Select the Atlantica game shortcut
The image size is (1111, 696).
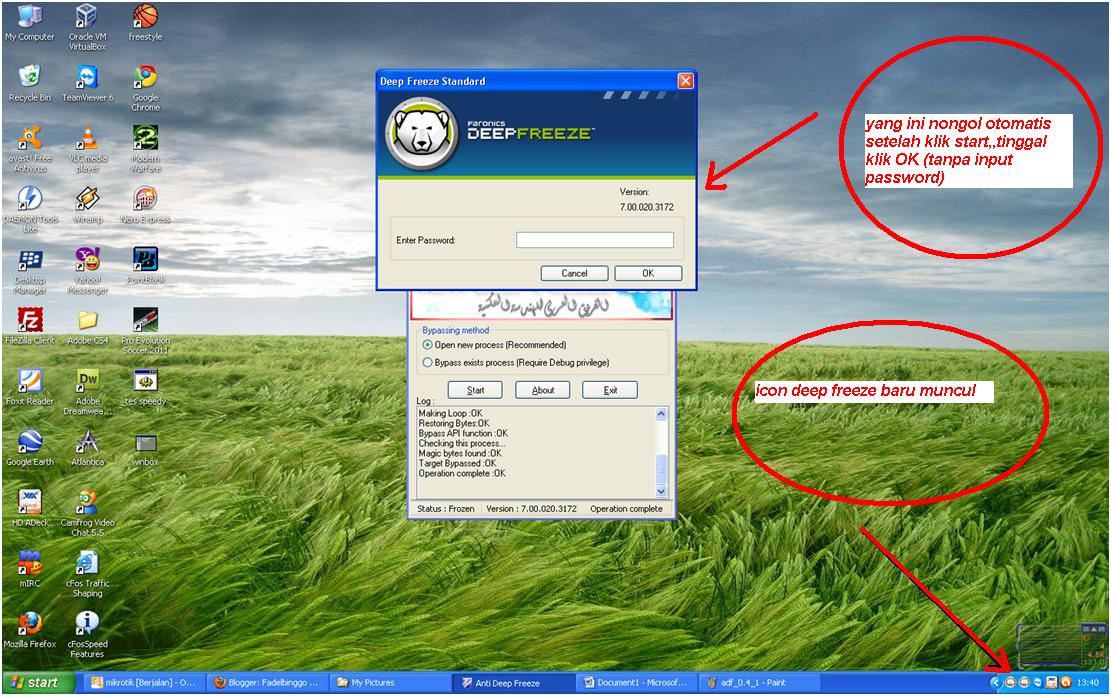coord(87,448)
